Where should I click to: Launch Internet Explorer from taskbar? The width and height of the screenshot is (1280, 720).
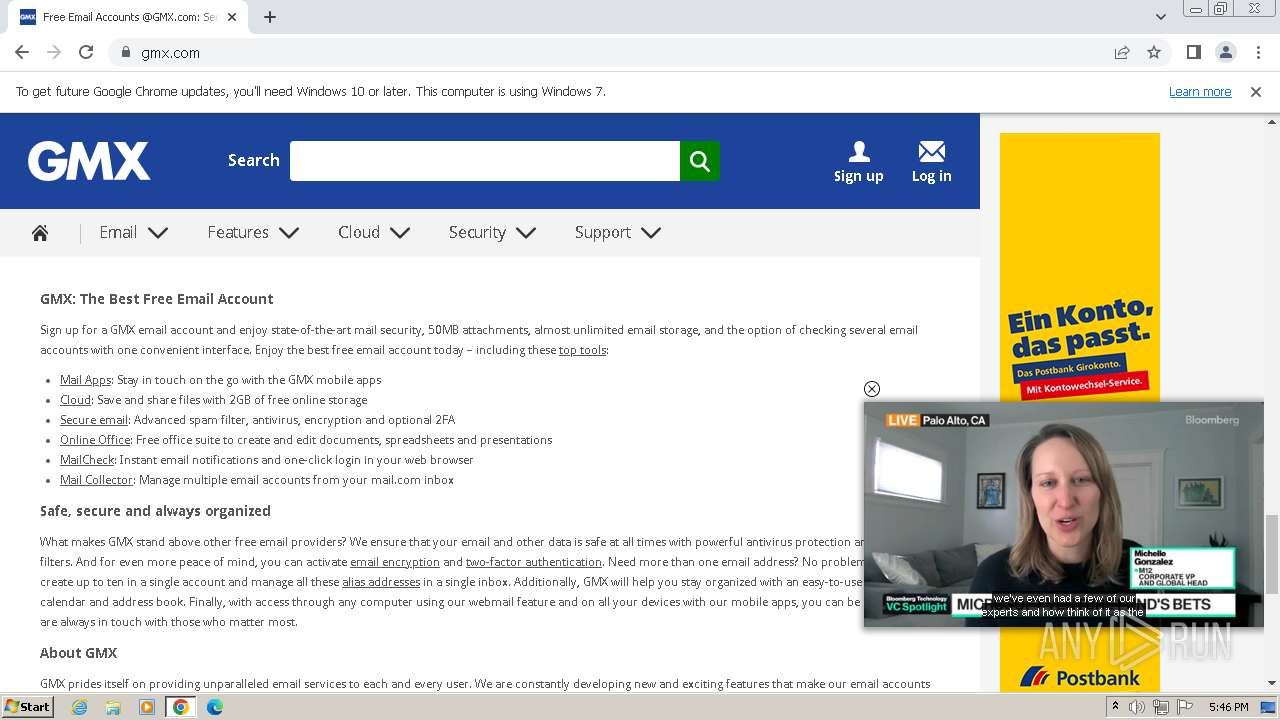pyautogui.click(x=79, y=707)
